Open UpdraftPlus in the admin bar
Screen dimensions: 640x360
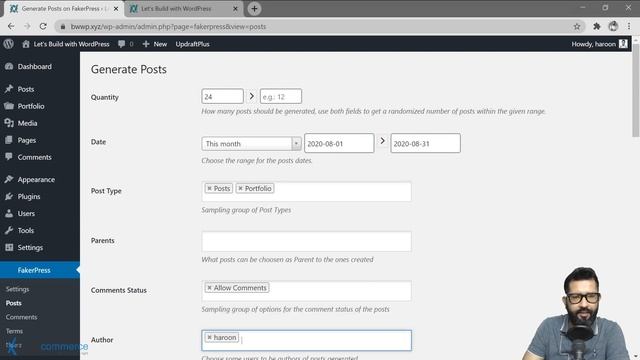pos(192,44)
